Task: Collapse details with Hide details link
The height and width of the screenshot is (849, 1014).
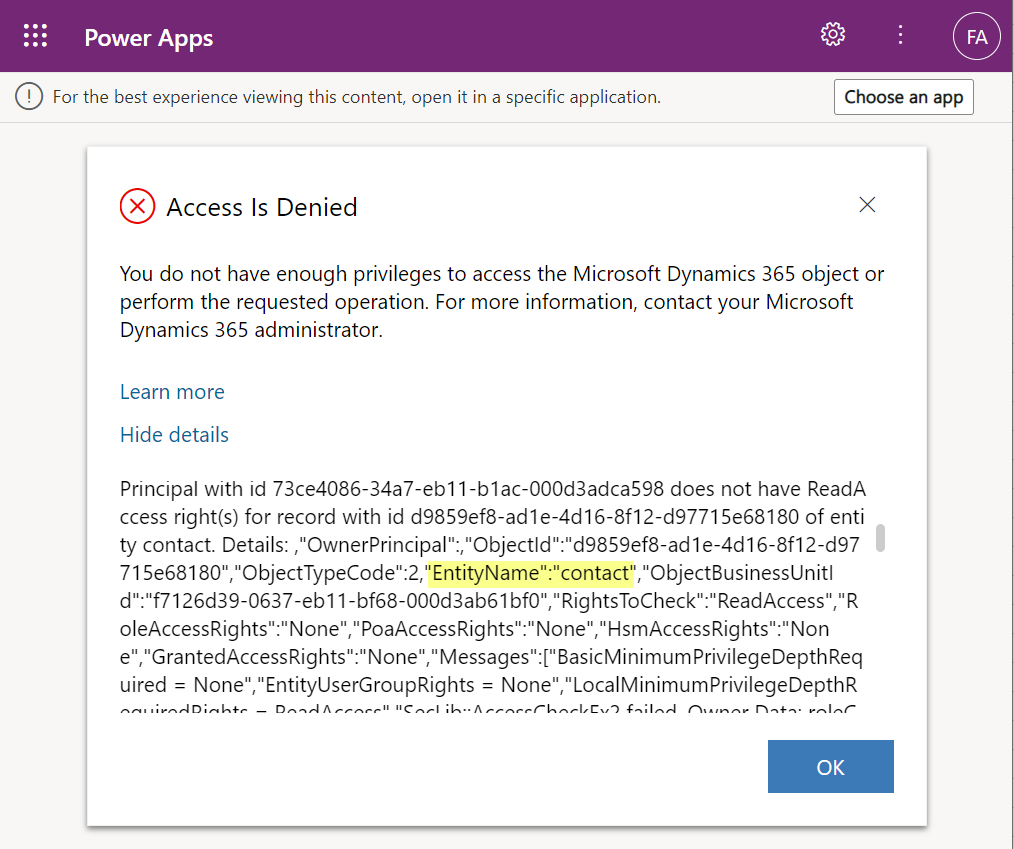Action: (x=175, y=435)
